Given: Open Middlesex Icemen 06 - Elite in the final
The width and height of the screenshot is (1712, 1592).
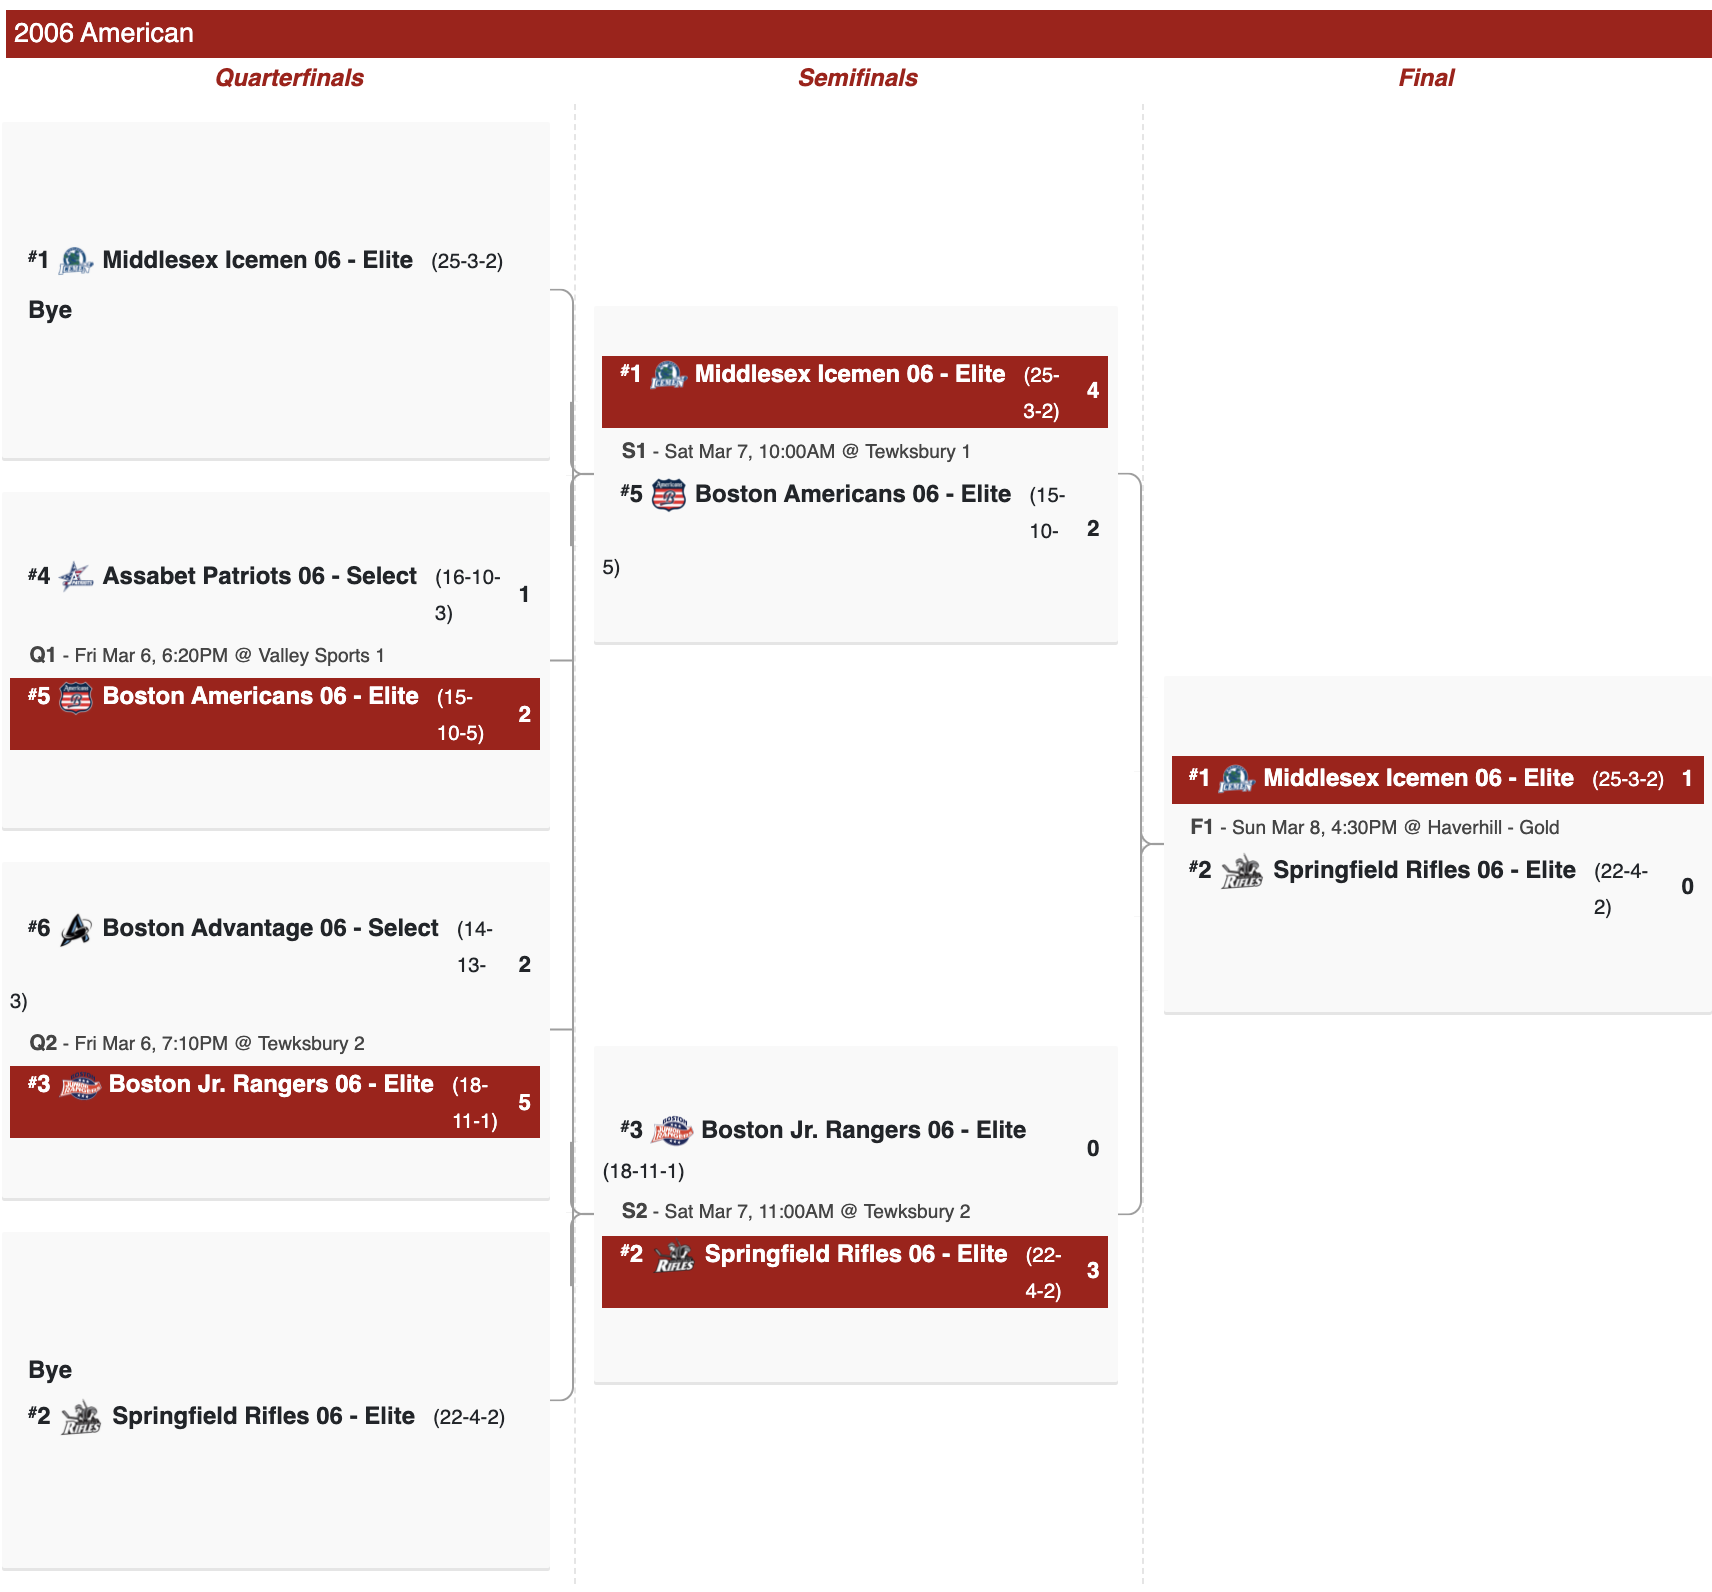Looking at the screenshot, I should pos(1419,778).
